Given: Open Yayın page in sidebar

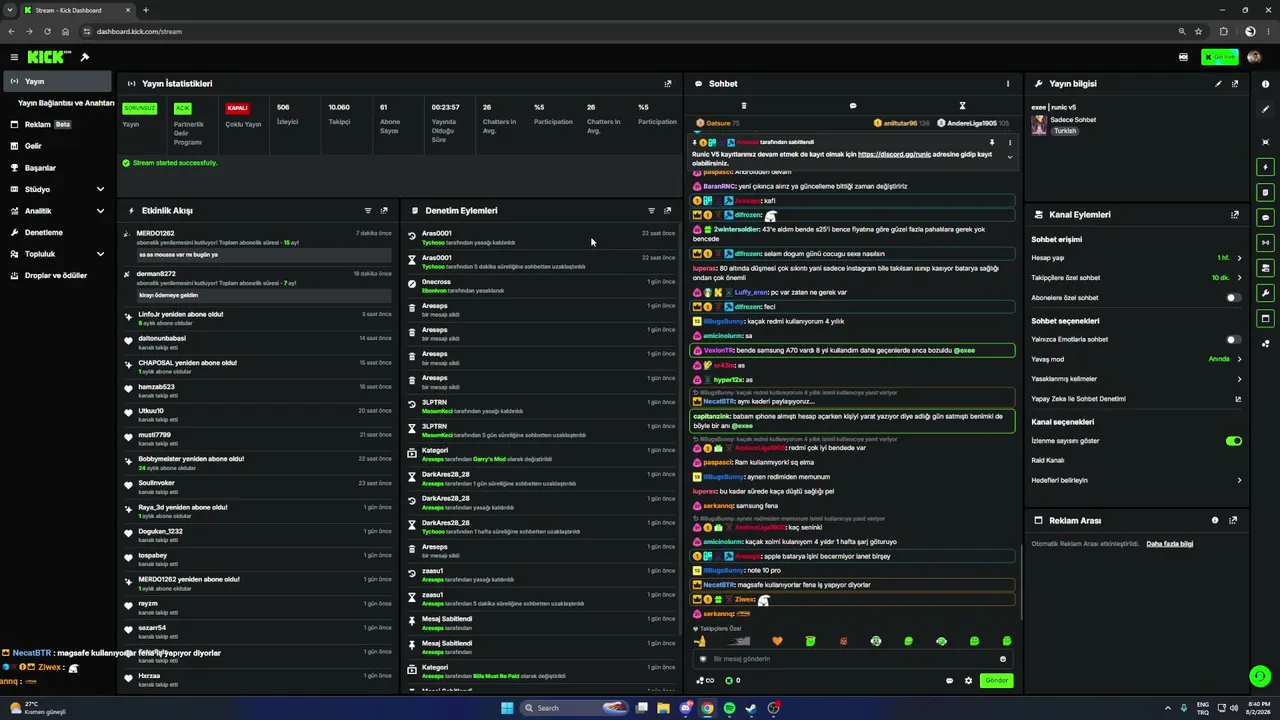Looking at the screenshot, I should (57, 82).
